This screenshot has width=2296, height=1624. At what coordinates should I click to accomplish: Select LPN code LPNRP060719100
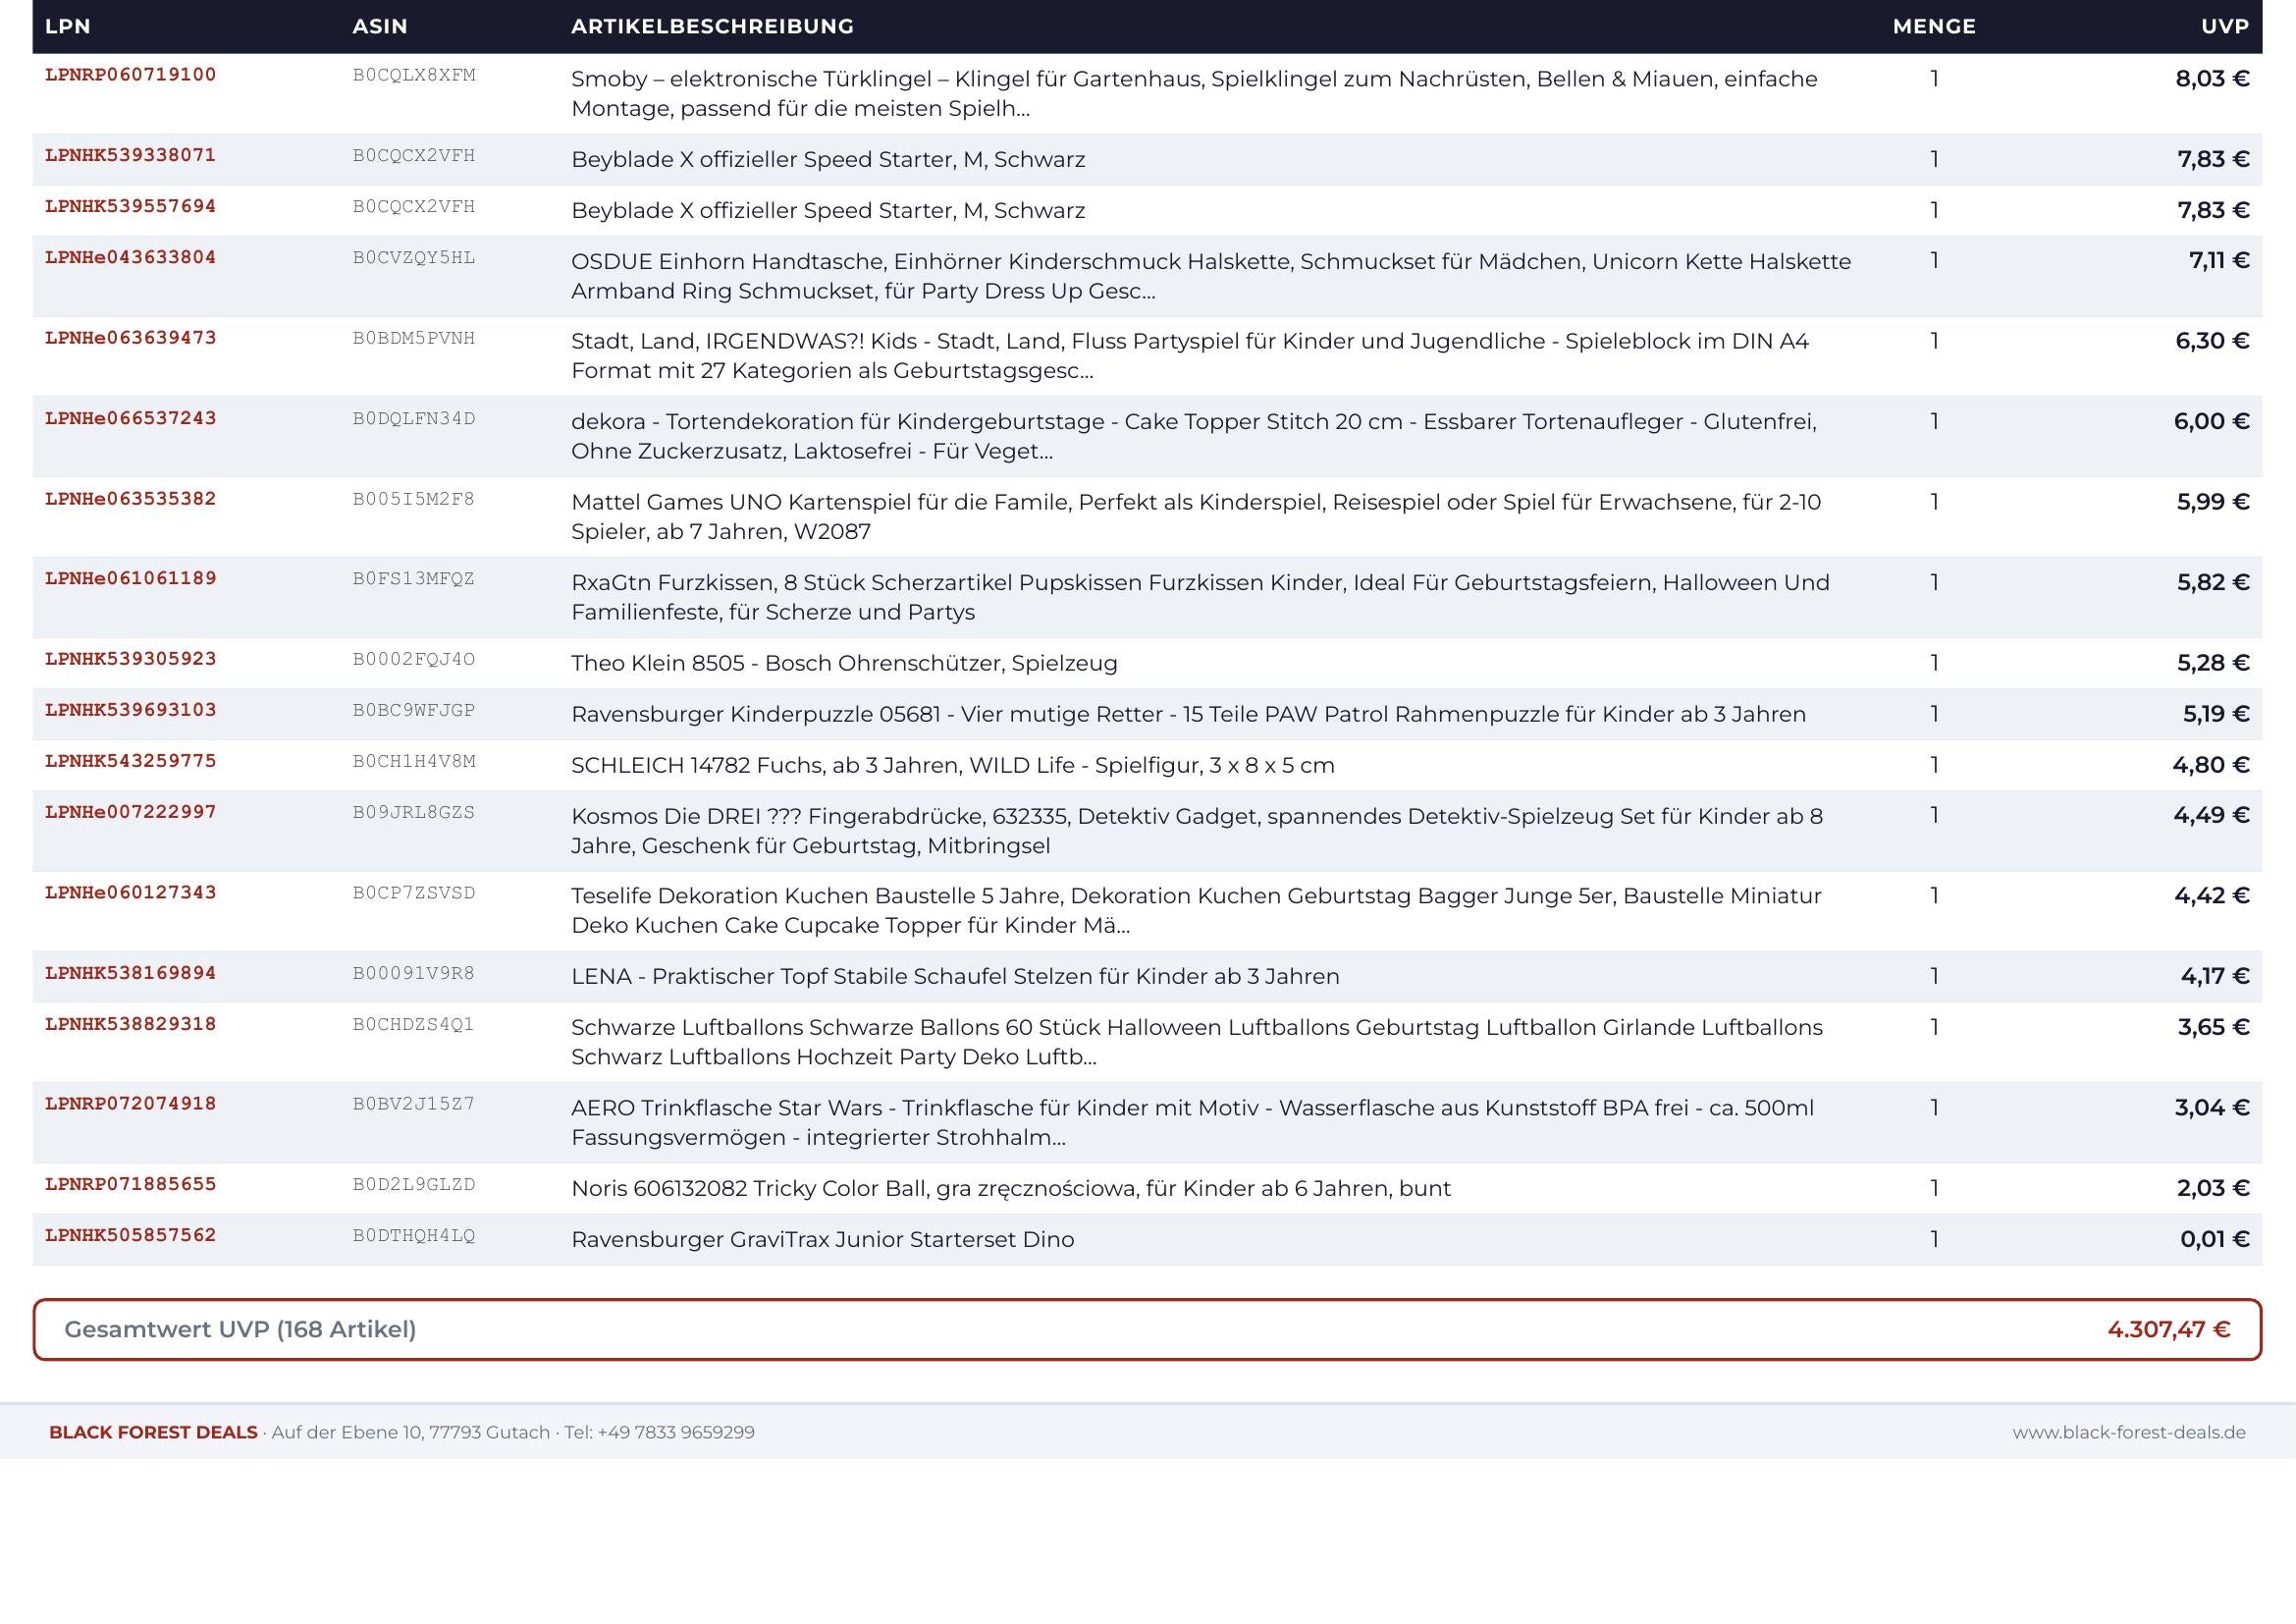click(130, 75)
